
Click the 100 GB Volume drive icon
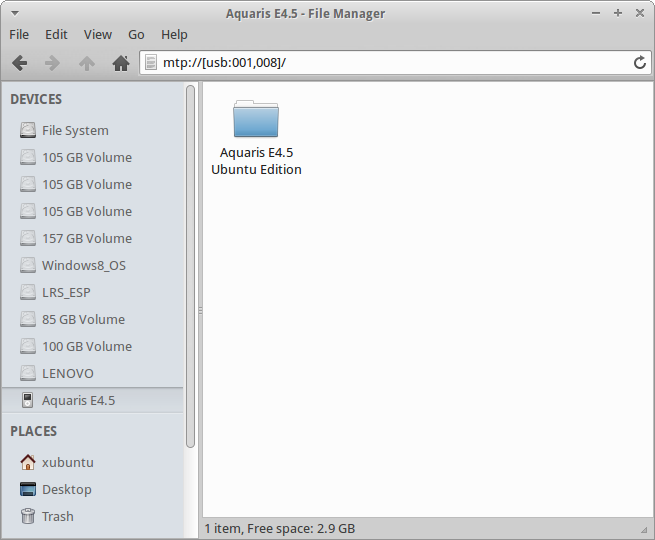(x=28, y=346)
